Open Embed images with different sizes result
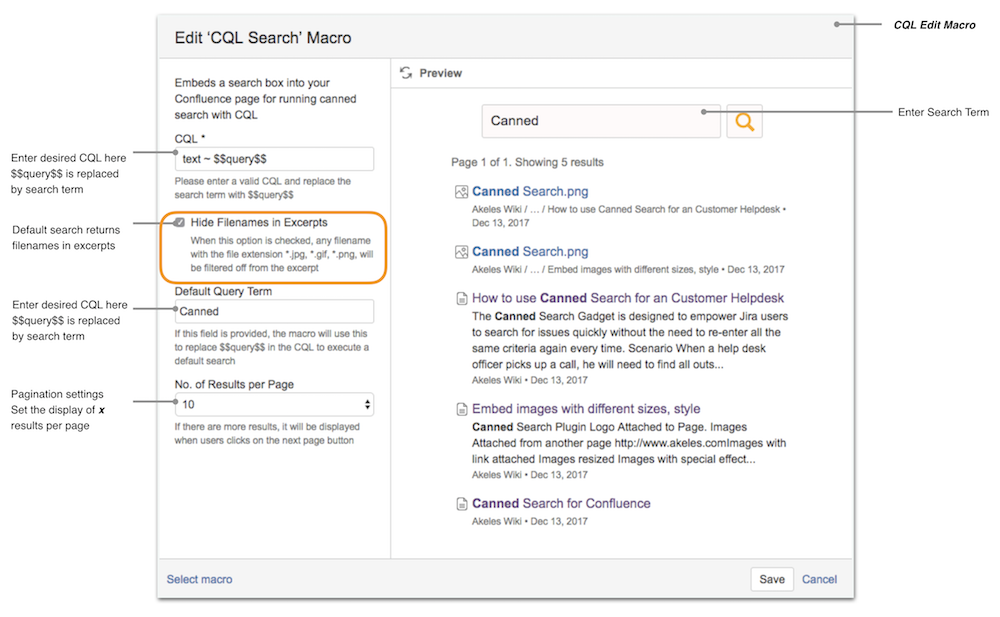Screen dimensions: 1000x617 [585, 409]
